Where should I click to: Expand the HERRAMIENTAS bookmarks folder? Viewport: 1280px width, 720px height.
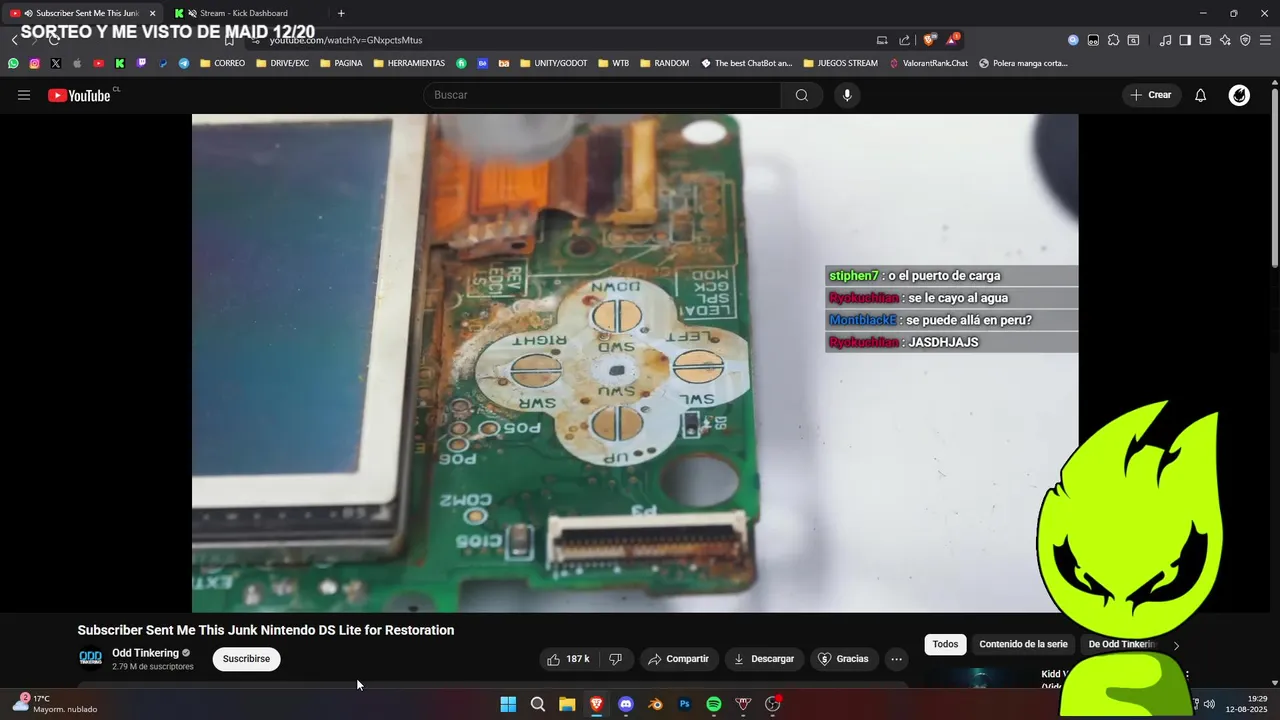point(409,63)
